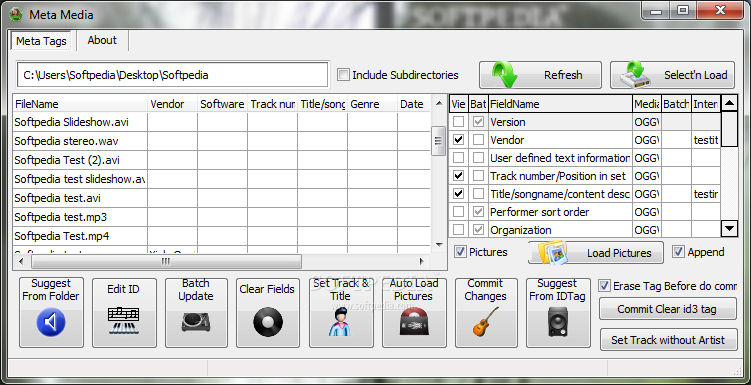Select Softpedia Slideshow.avi file row
Viewport: 751px width, 385px height.
coord(80,122)
